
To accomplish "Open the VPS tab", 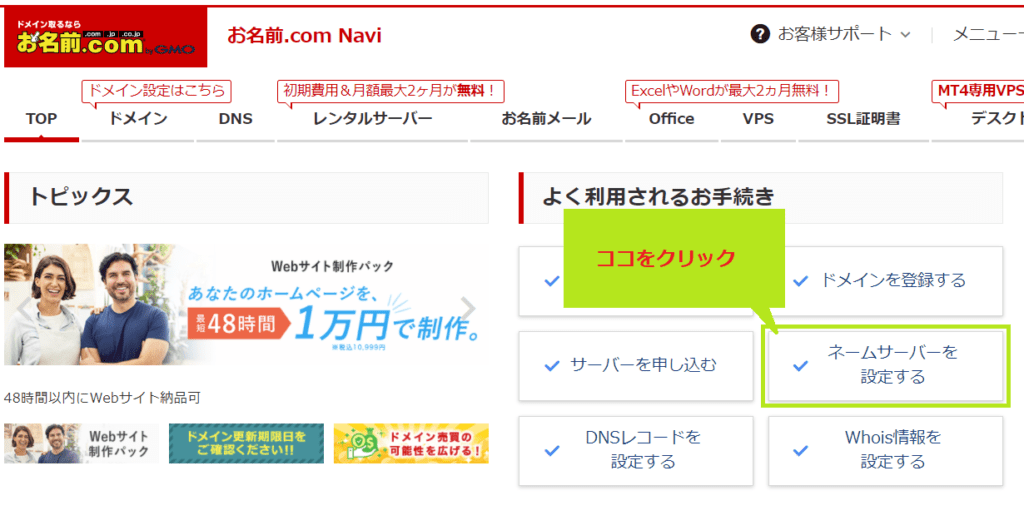I will click(758, 119).
